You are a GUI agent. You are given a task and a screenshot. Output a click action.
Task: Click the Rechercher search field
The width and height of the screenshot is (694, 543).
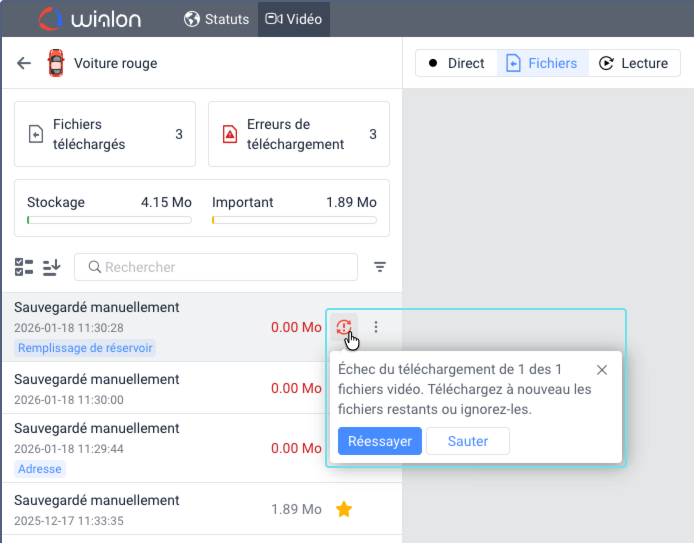pos(216,267)
